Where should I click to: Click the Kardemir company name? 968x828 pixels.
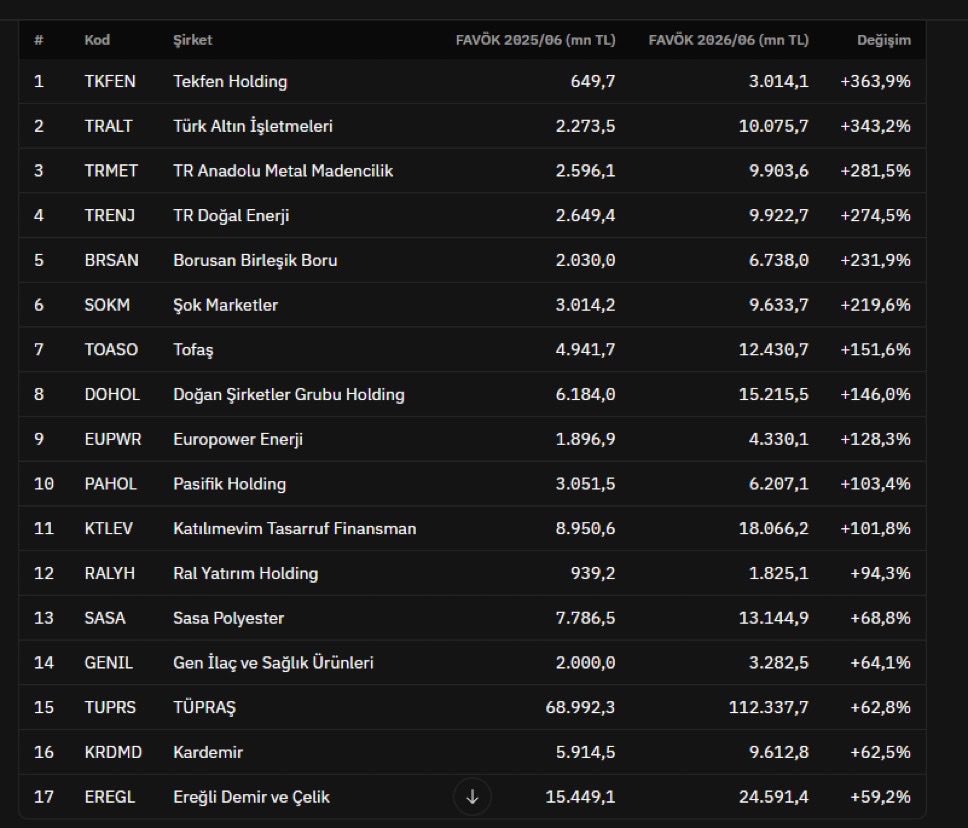tap(208, 752)
